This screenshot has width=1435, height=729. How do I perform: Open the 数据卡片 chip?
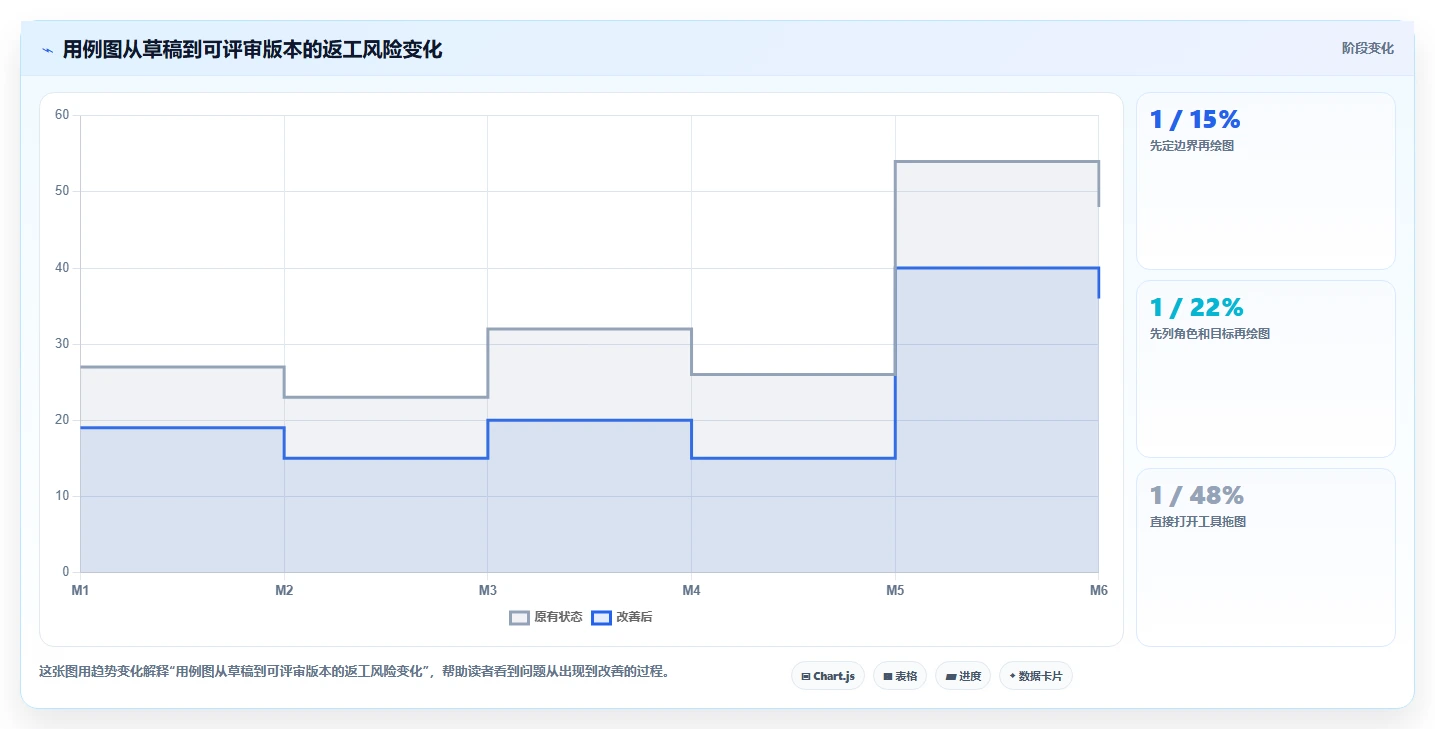coord(1036,676)
